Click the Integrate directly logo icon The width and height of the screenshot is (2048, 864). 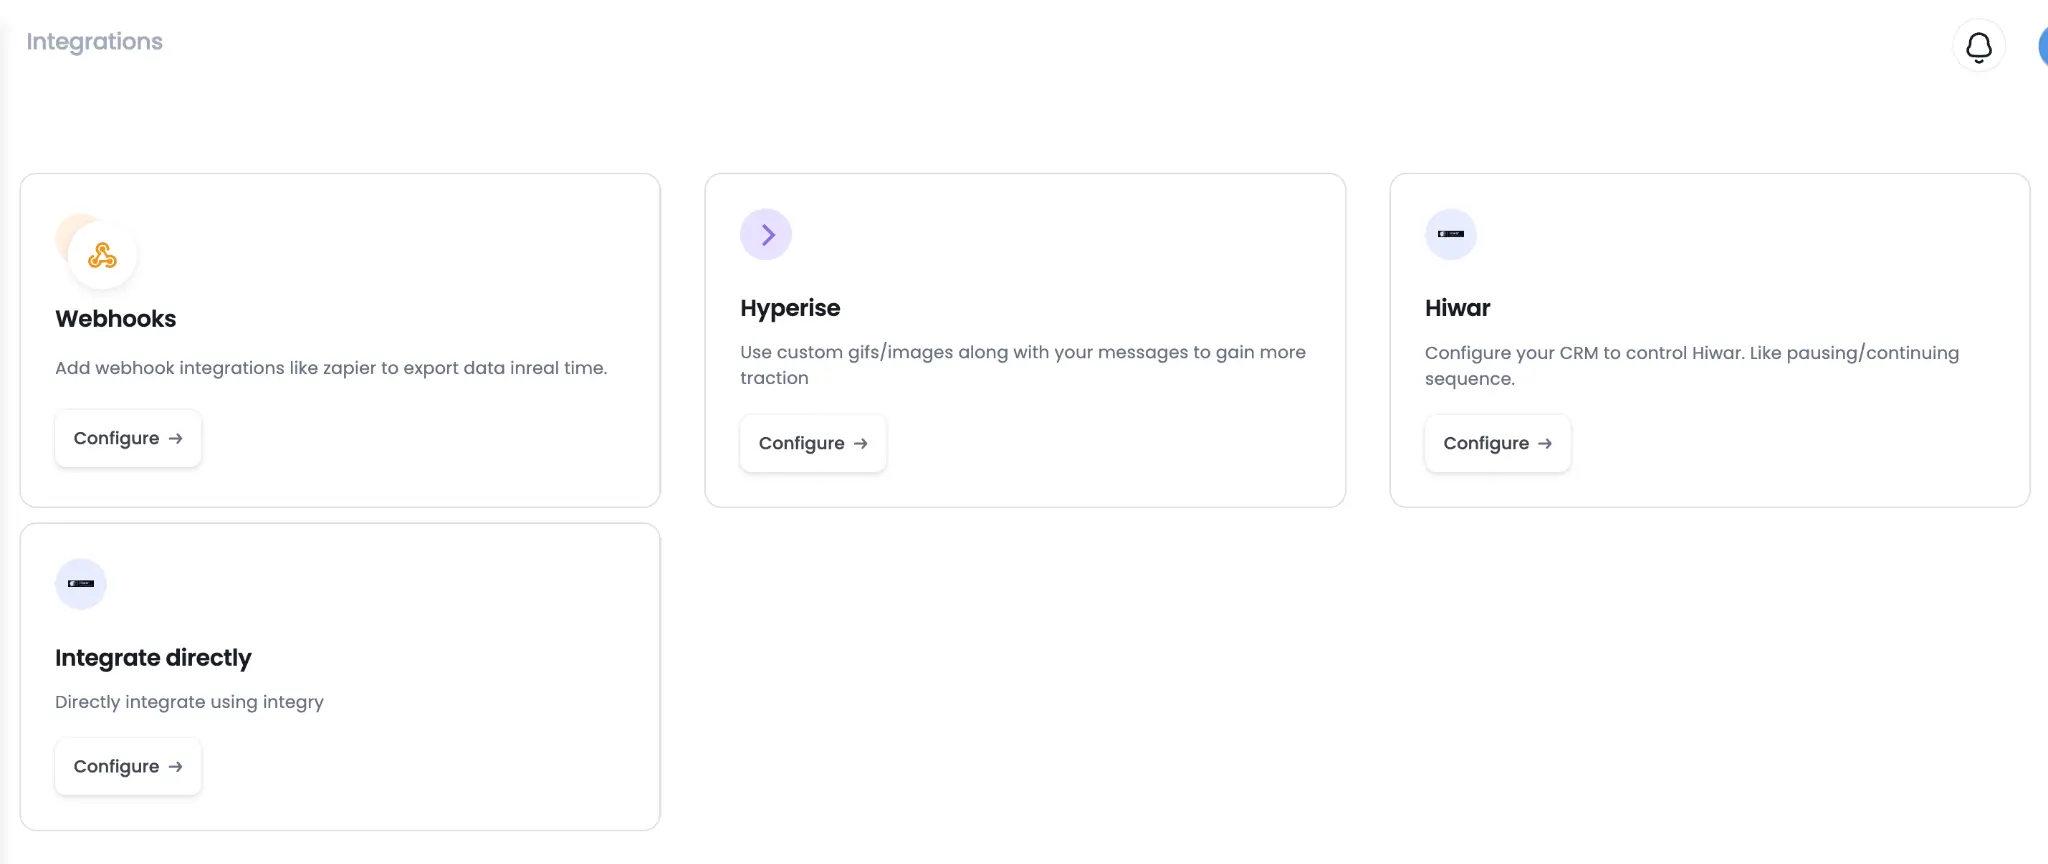click(81, 583)
